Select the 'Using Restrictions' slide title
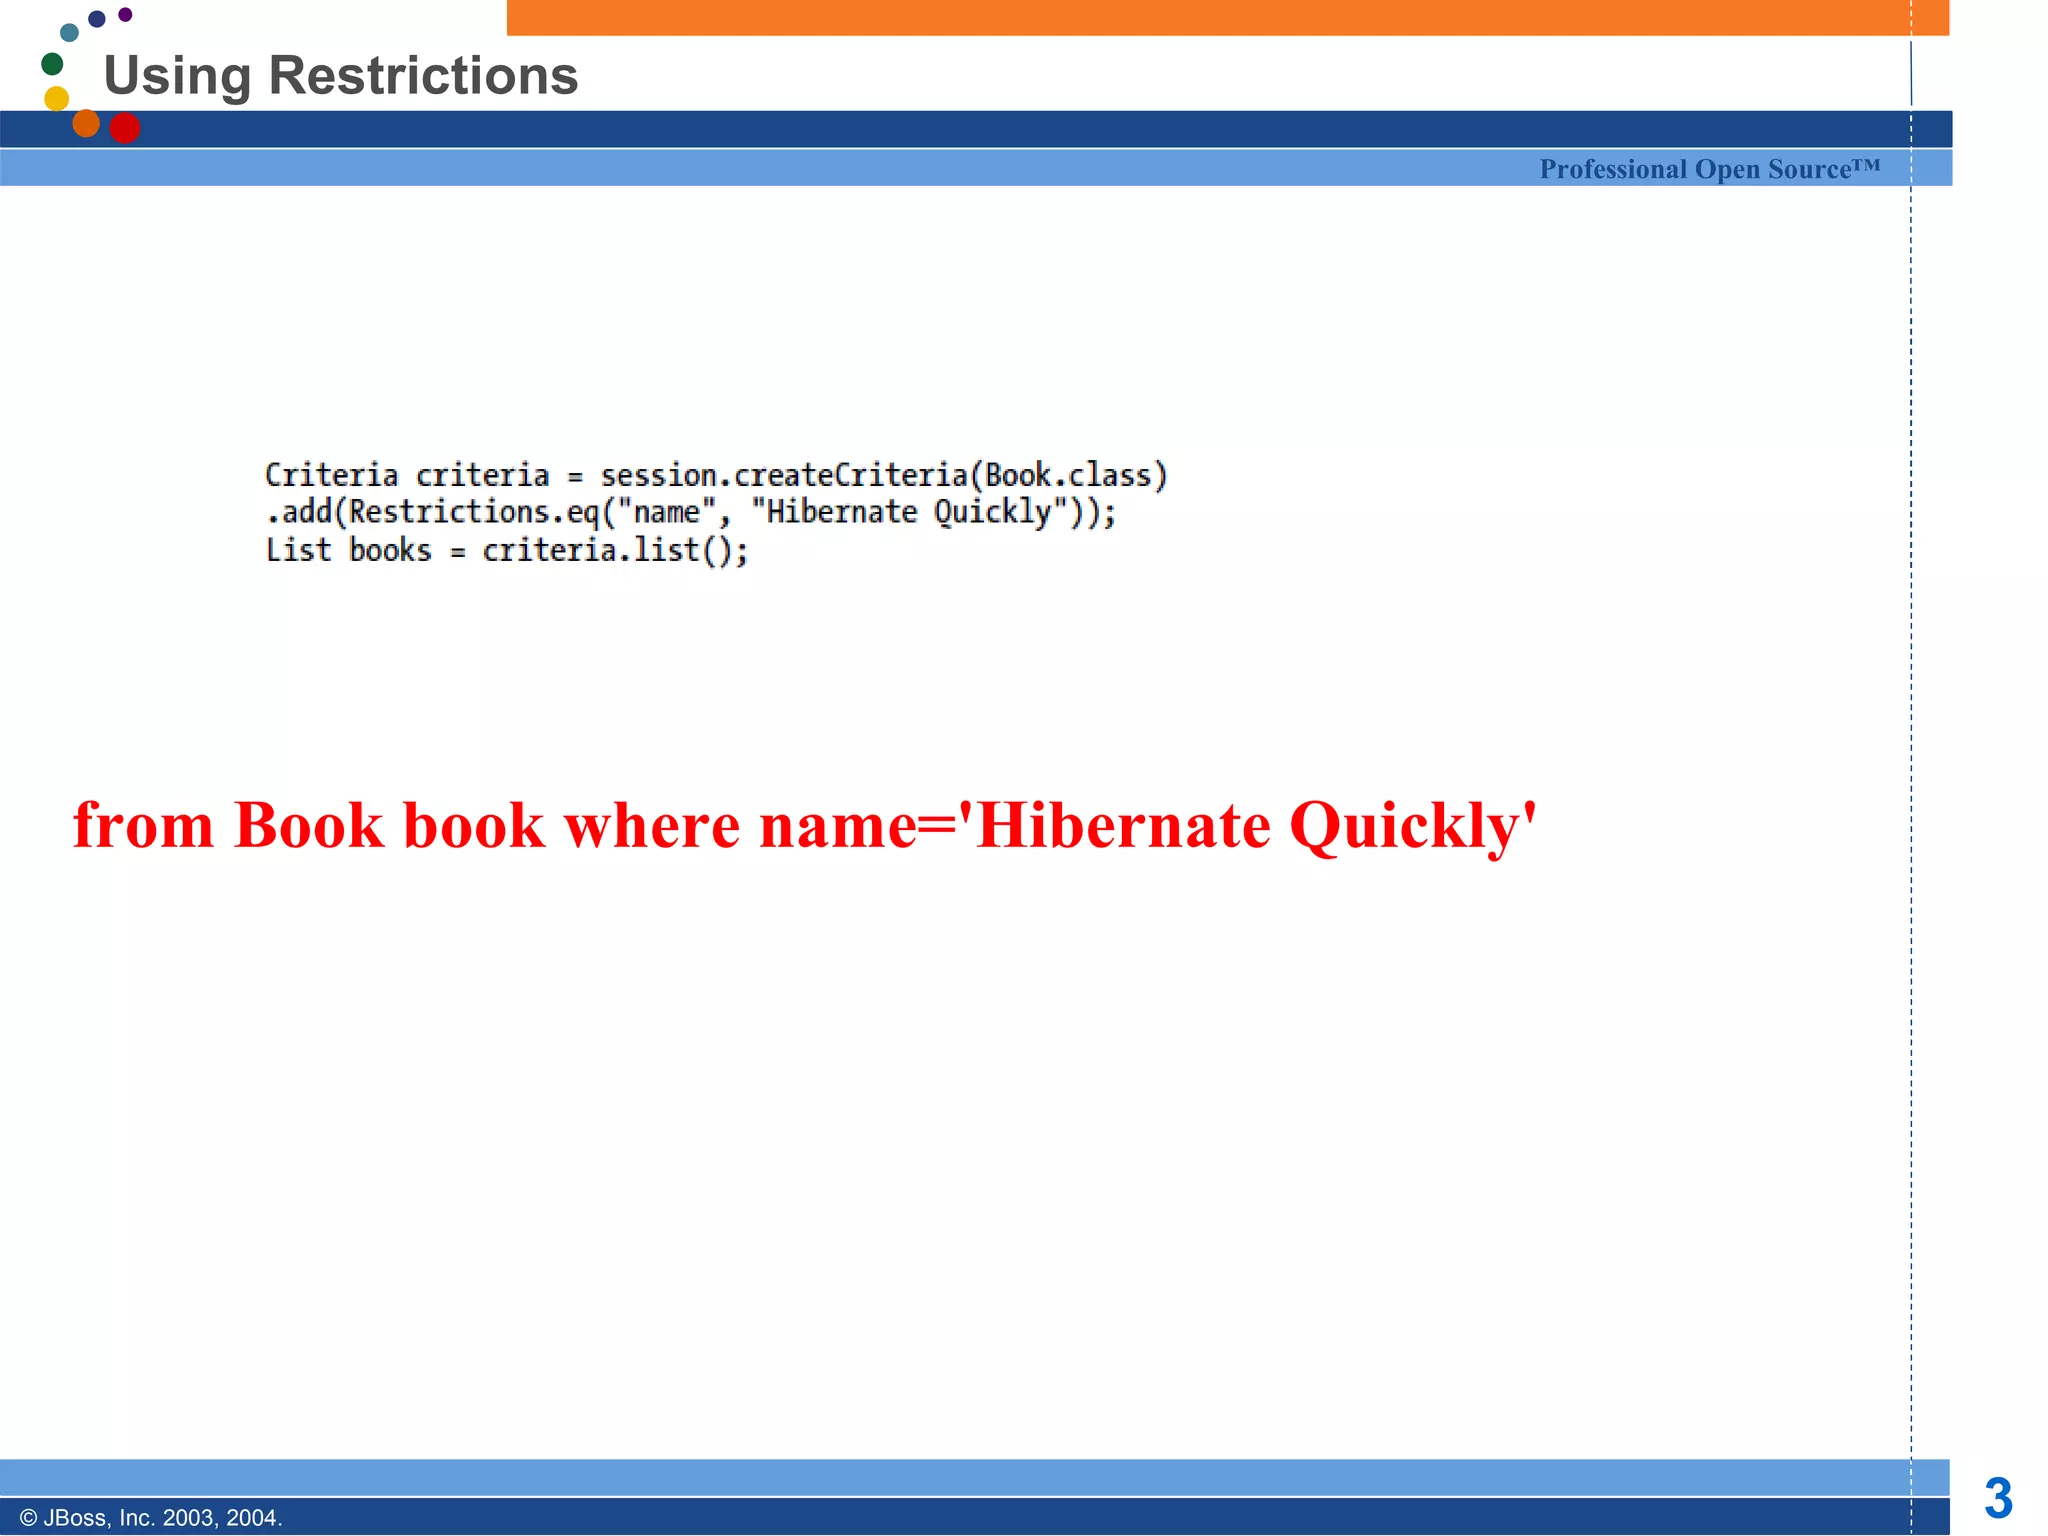The width and height of the screenshot is (2048, 1536). [x=341, y=76]
